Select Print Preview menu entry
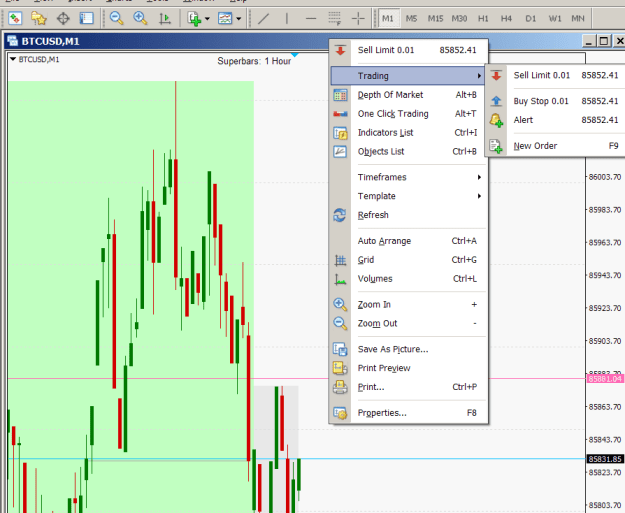This screenshot has height=513, width=625. tap(408, 368)
